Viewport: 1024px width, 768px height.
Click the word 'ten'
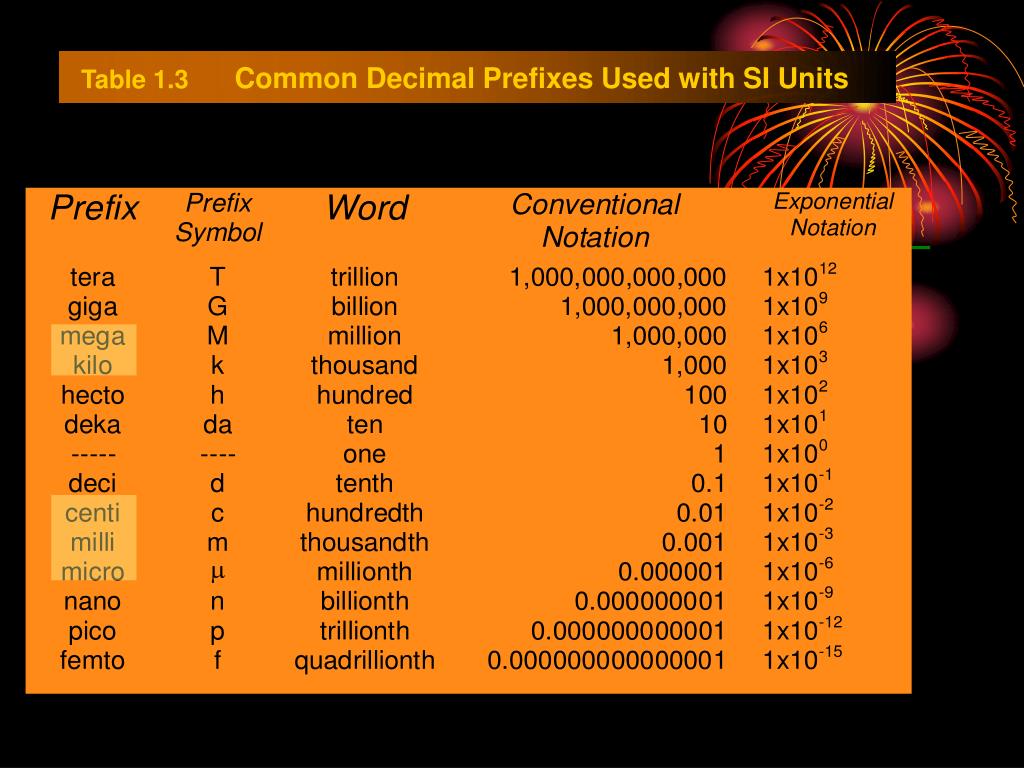pyautogui.click(x=364, y=424)
